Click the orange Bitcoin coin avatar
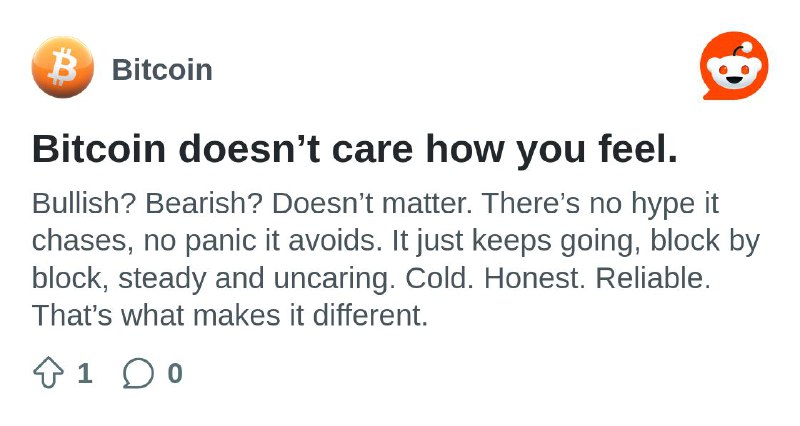The image size is (800, 426). pos(63,67)
